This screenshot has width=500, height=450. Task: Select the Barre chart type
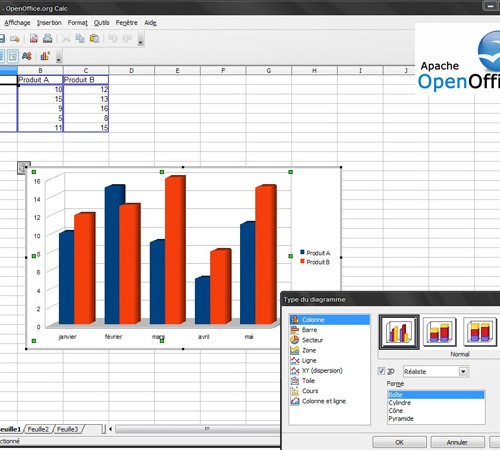click(330, 330)
